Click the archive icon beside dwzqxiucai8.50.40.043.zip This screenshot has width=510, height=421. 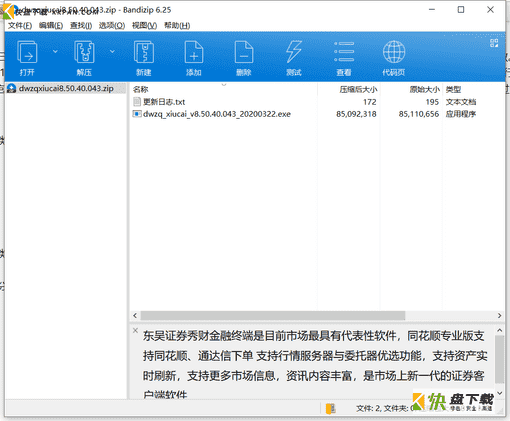coord(12,88)
